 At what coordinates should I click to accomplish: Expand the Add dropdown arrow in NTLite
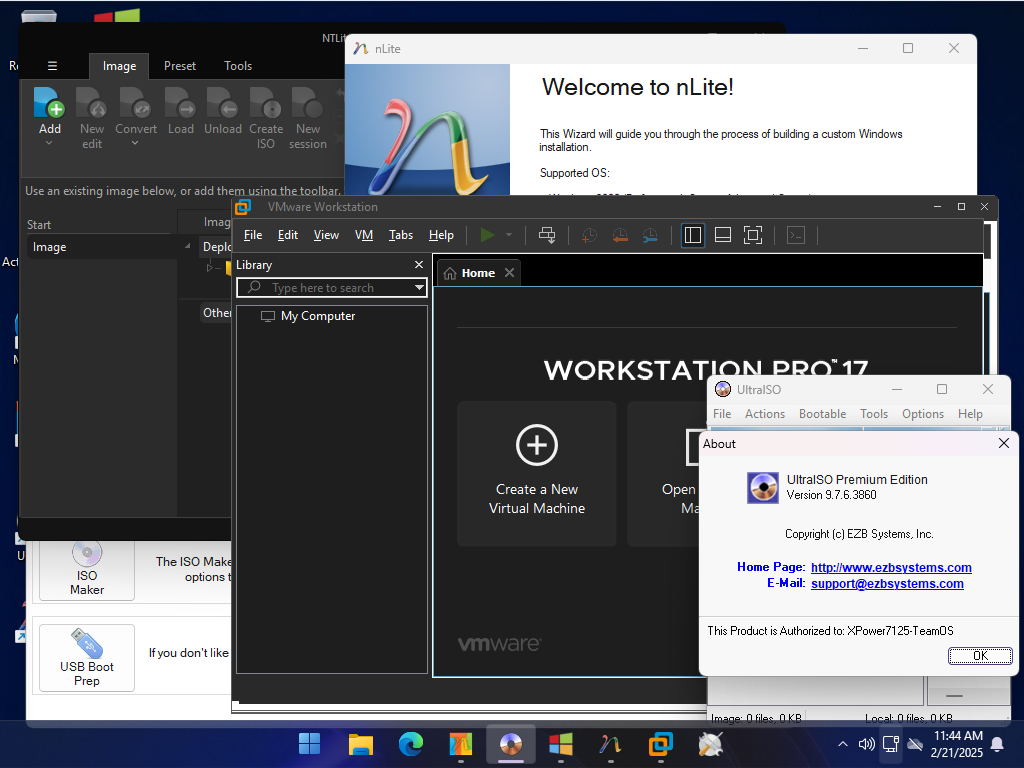point(49,143)
